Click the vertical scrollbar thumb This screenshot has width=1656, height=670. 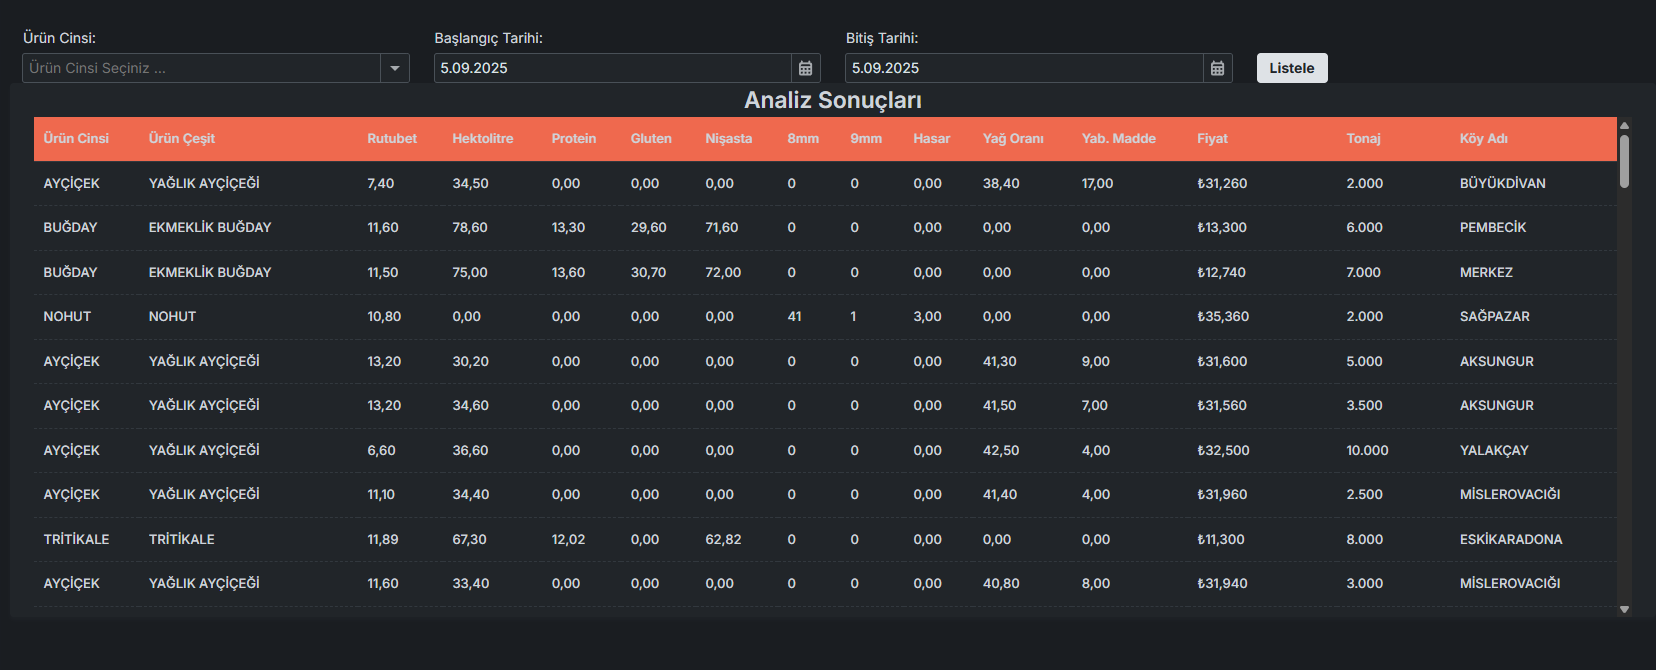coord(1624,161)
